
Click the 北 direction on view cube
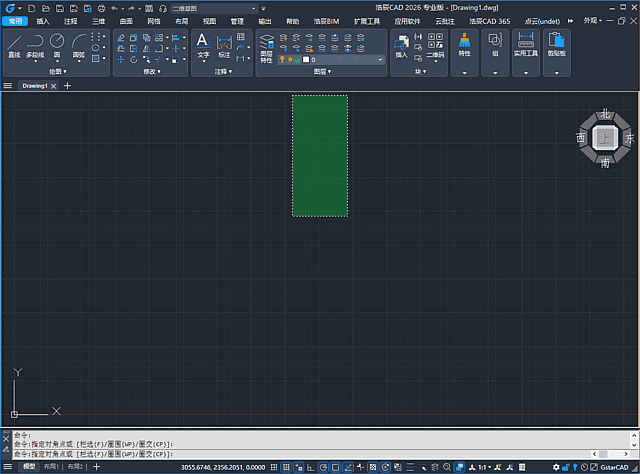pyautogui.click(x=605, y=115)
